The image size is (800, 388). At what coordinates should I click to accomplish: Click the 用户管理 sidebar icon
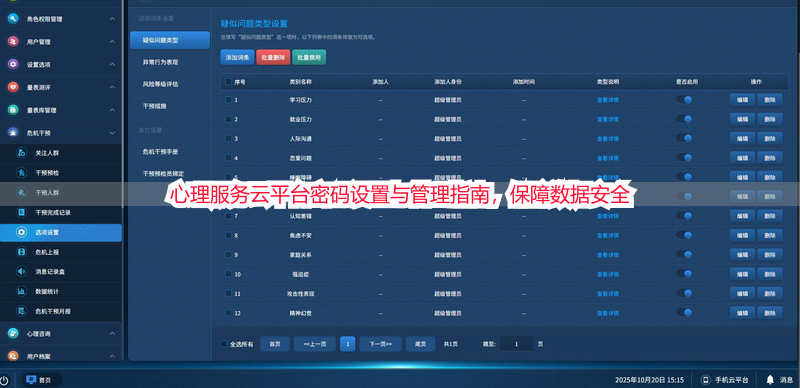coord(13,41)
